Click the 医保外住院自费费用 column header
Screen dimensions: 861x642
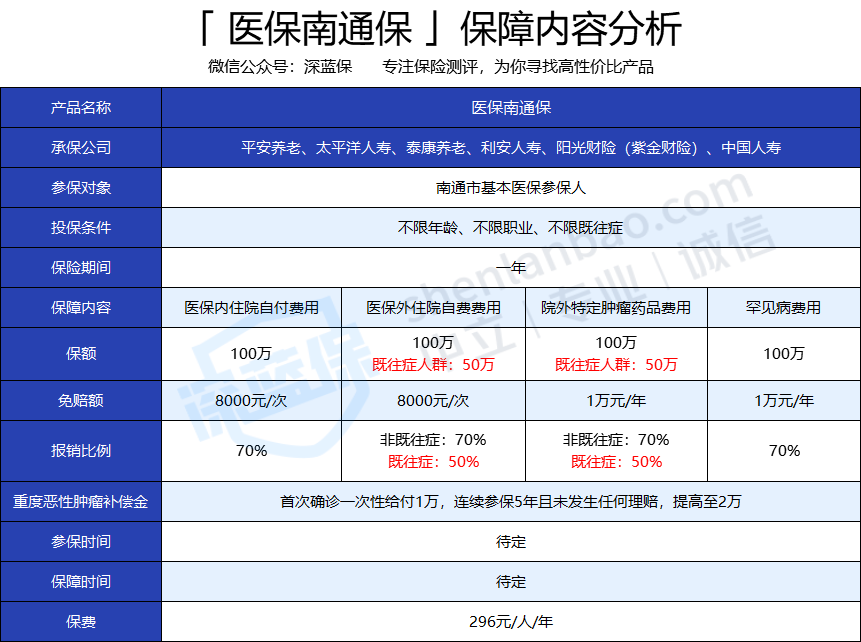(x=433, y=307)
